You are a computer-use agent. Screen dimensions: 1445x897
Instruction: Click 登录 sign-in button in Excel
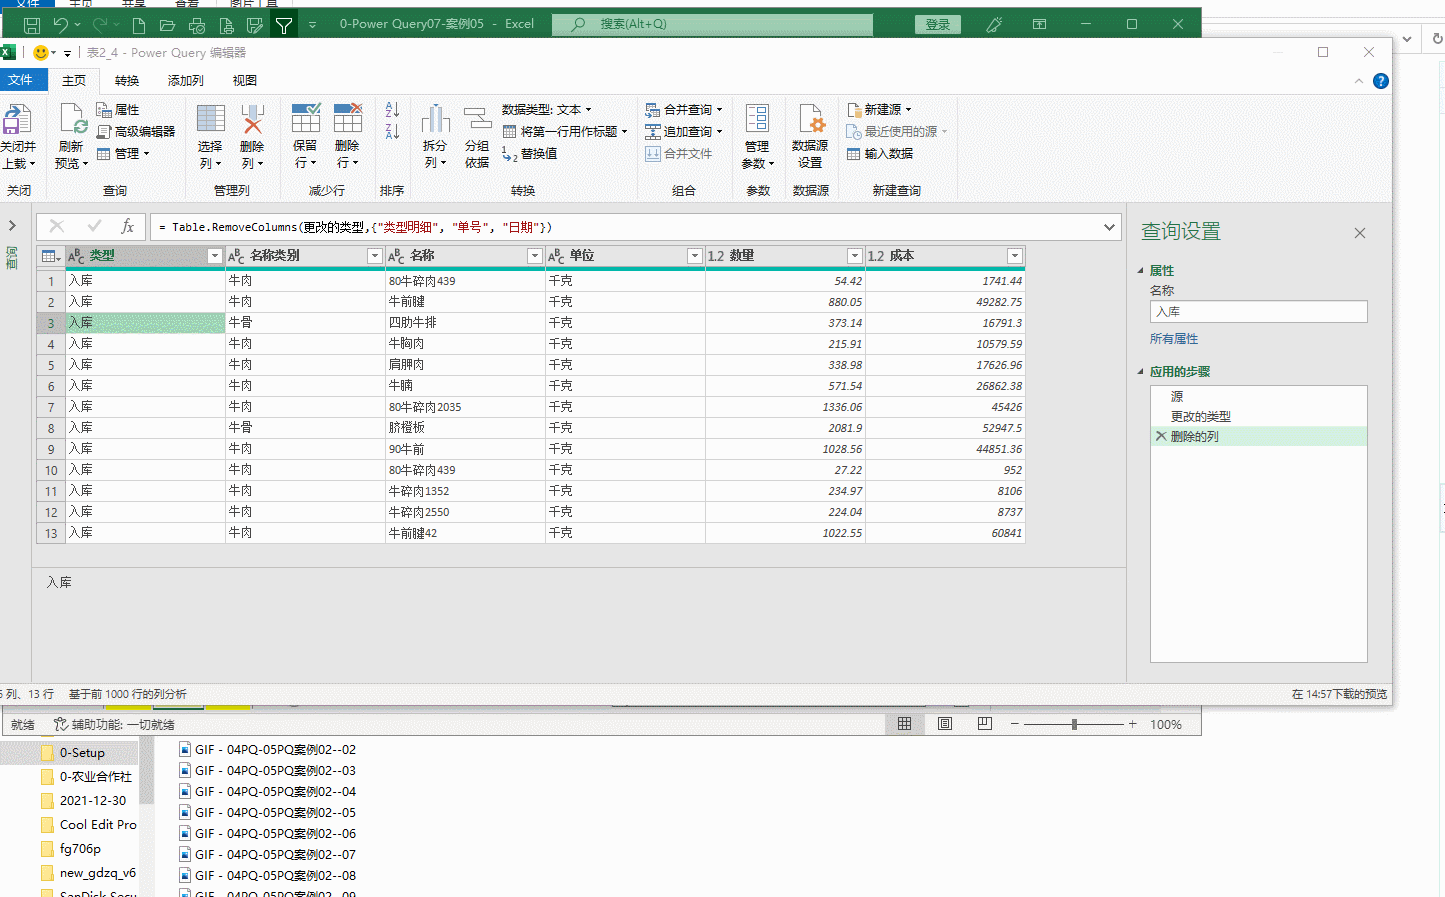(938, 24)
